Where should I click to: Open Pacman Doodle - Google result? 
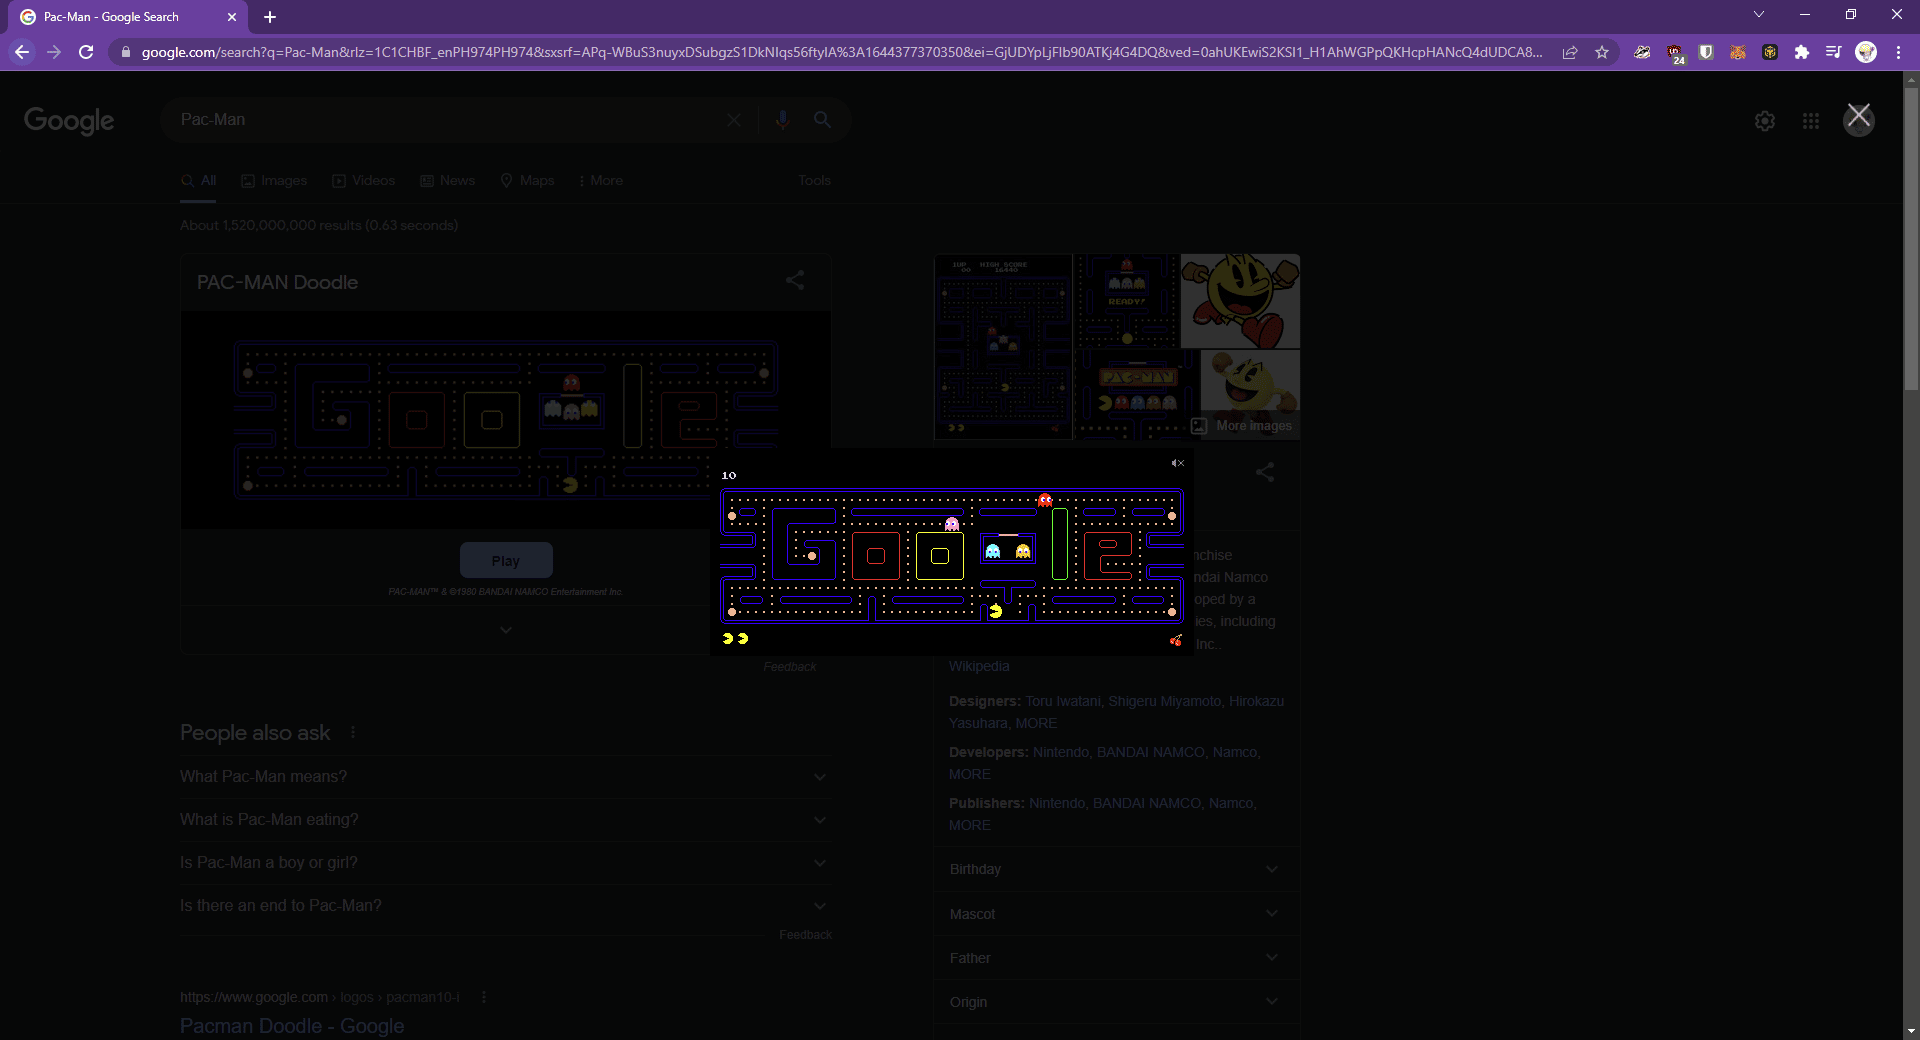pos(292,1026)
